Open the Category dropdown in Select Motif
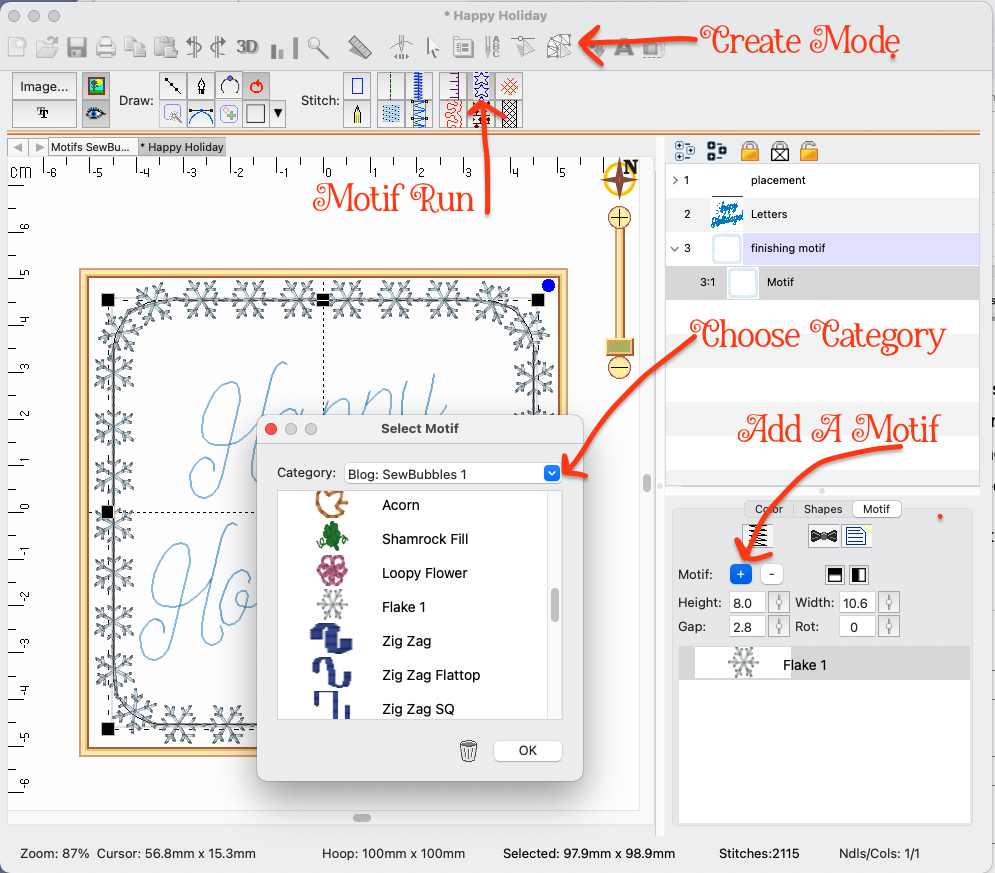This screenshot has height=873, width=995. pos(551,473)
